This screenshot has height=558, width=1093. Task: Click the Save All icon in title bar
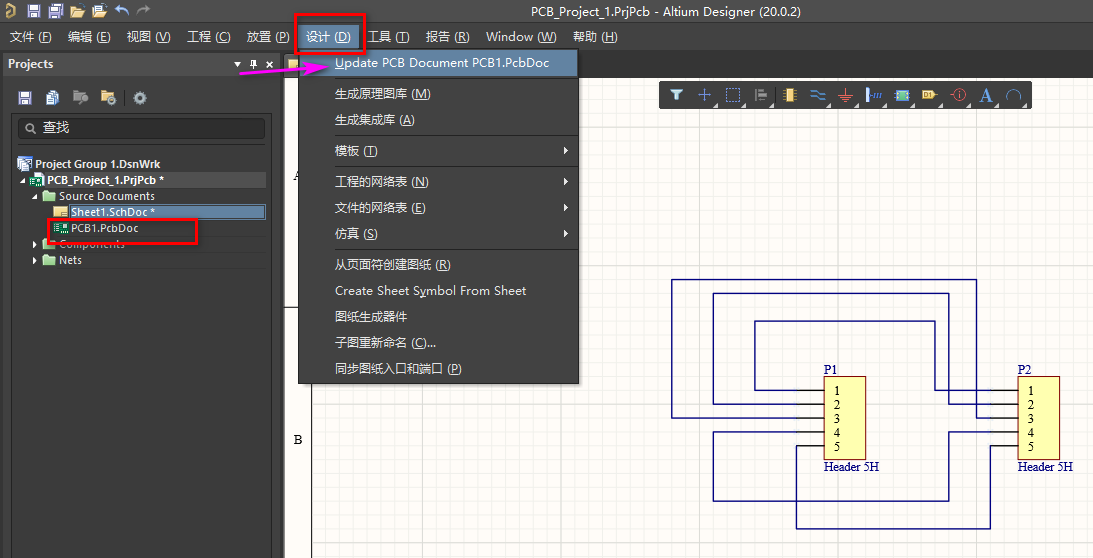[x=55, y=10]
